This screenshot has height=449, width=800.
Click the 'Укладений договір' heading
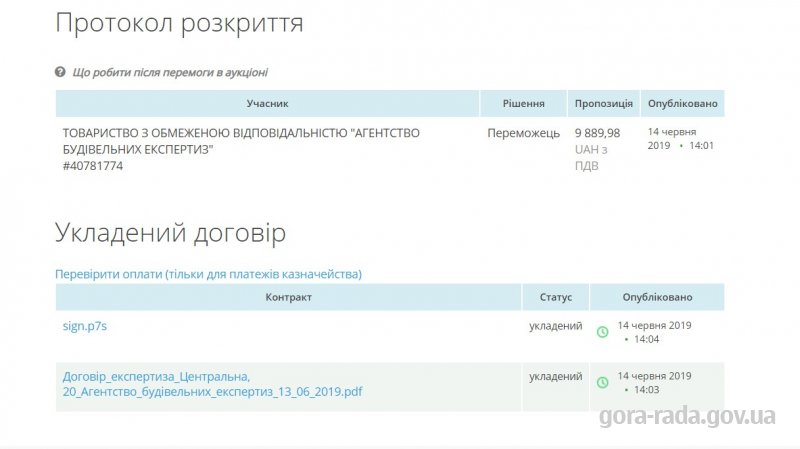170,233
